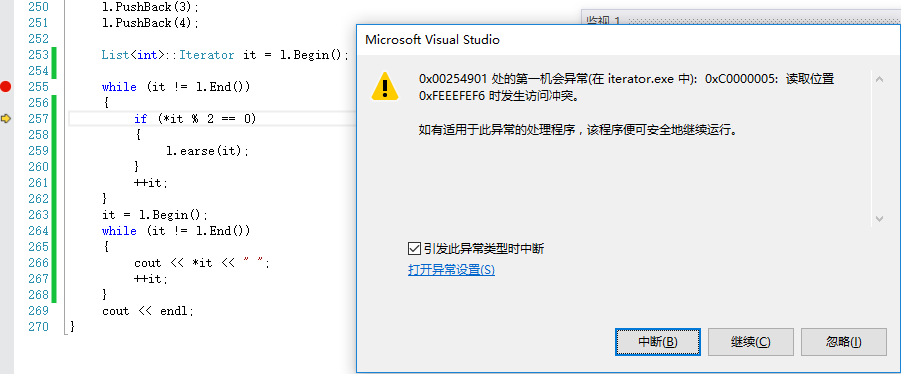The height and width of the screenshot is (374, 901).
Task: Place cursor on l.earse(it) code line
Action: [x=207, y=151]
